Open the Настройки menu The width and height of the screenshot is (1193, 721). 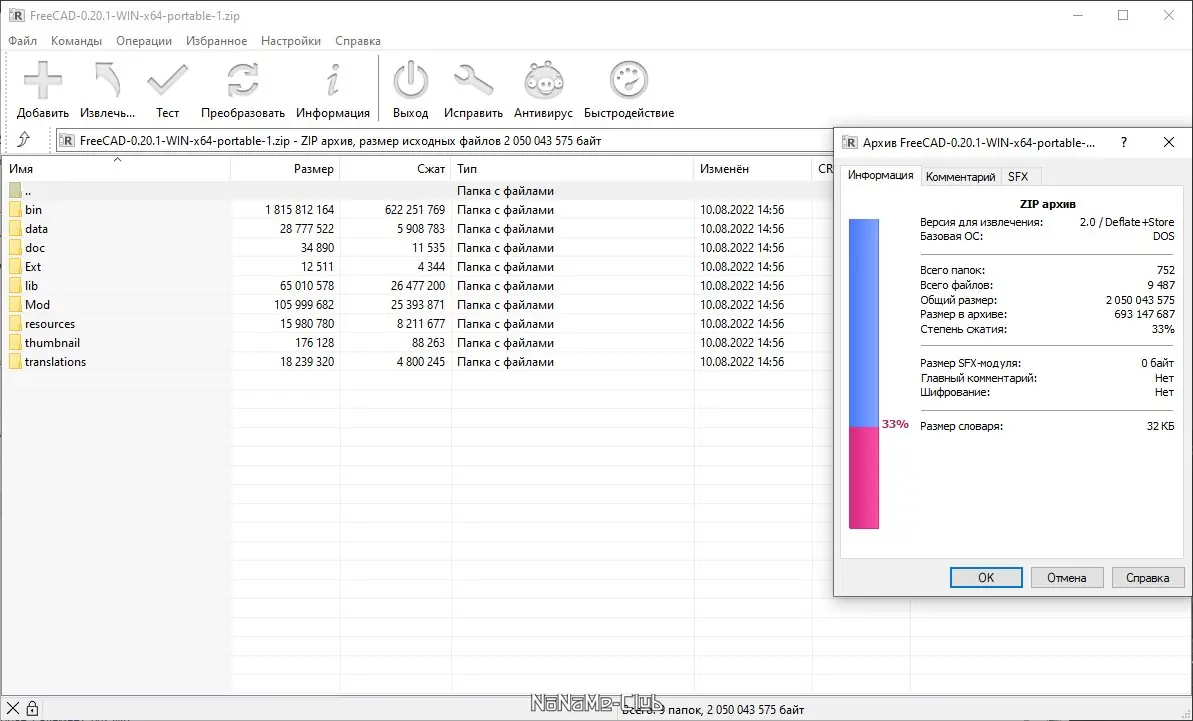click(291, 41)
